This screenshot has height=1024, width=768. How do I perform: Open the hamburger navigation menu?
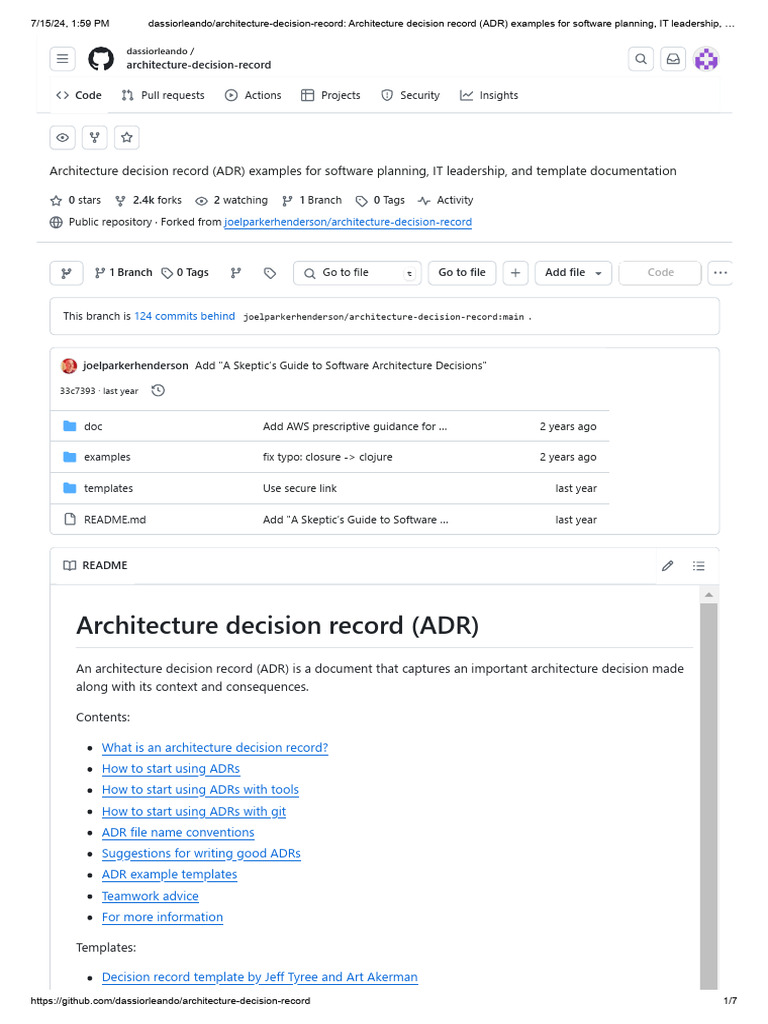[63, 59]
